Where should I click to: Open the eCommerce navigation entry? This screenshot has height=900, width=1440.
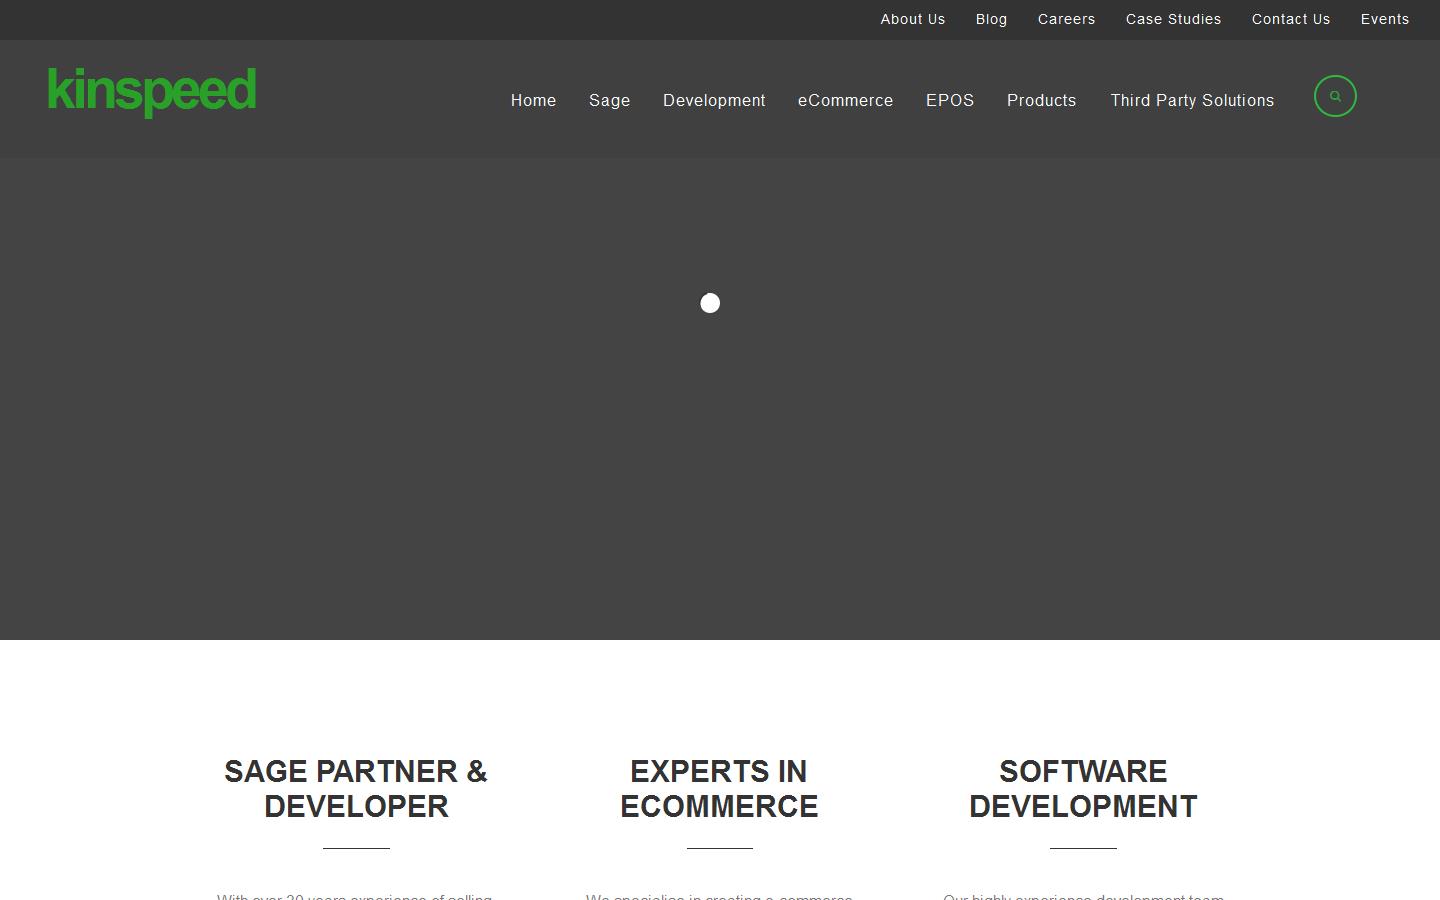[x=845, y=100]
